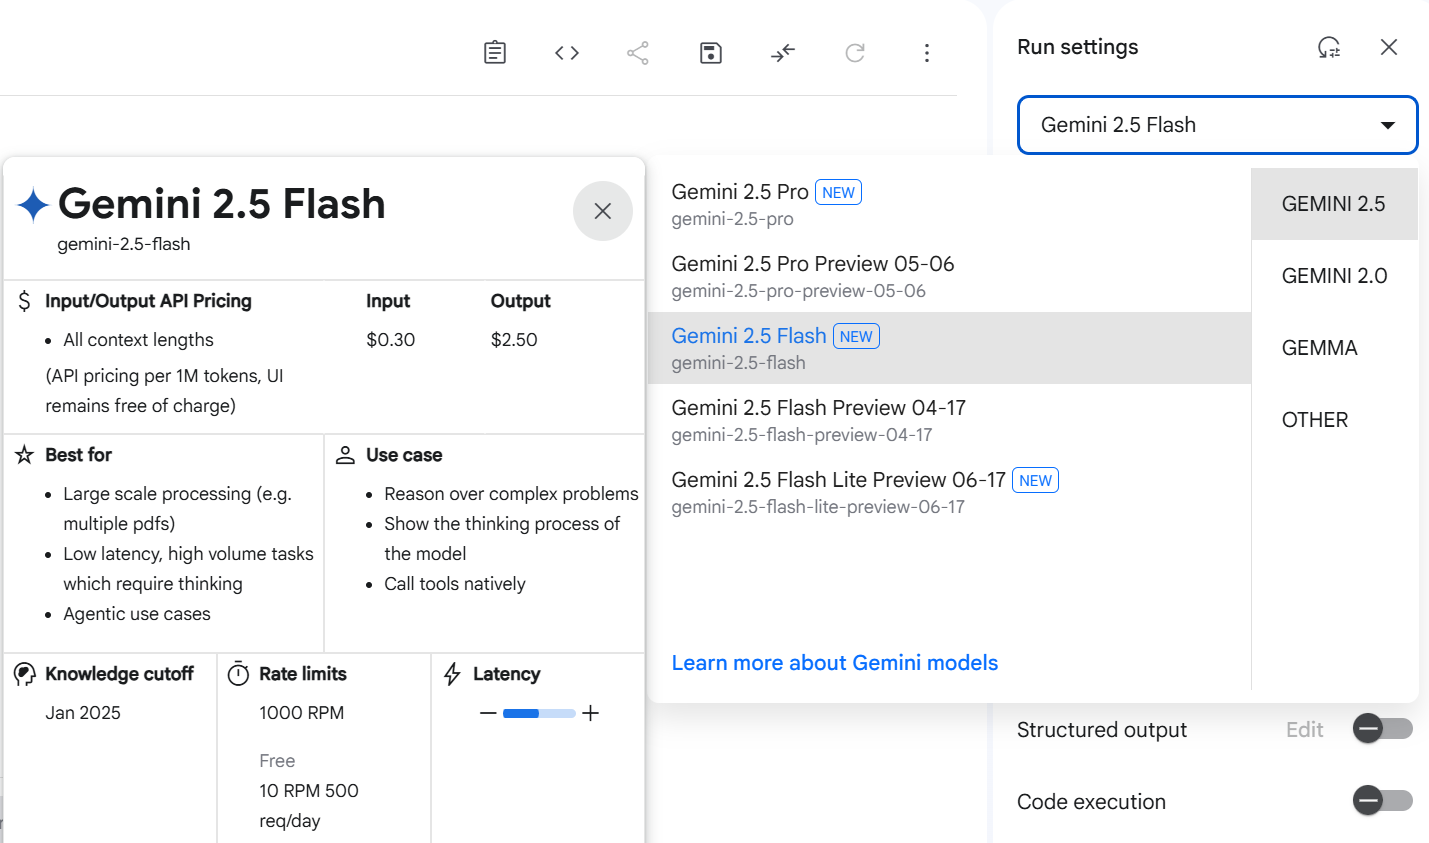
Task: Click the compare mode arrows icon
Action: point(783,53)
